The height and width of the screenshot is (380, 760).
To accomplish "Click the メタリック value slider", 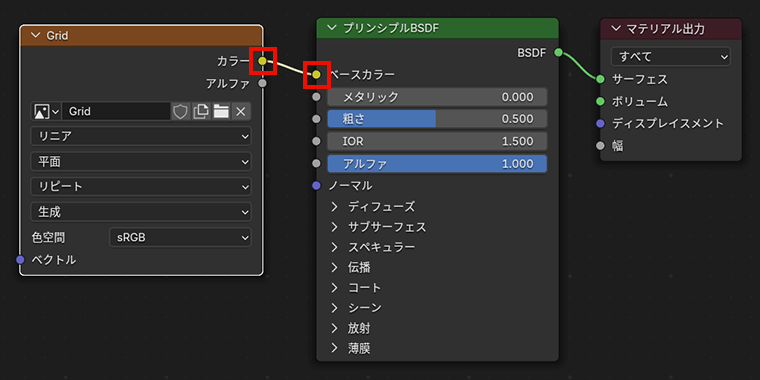I will (x=437, y=97).
